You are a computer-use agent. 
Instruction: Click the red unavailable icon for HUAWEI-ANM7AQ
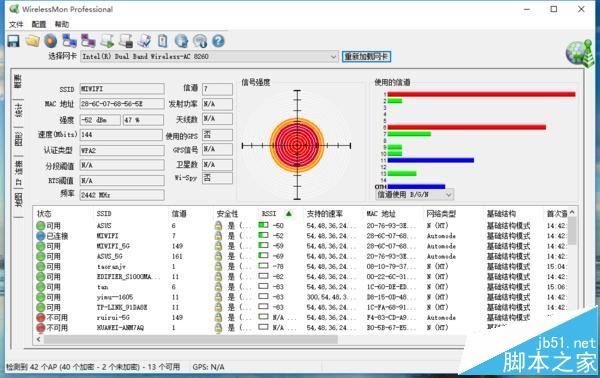[x=41, y=328]
